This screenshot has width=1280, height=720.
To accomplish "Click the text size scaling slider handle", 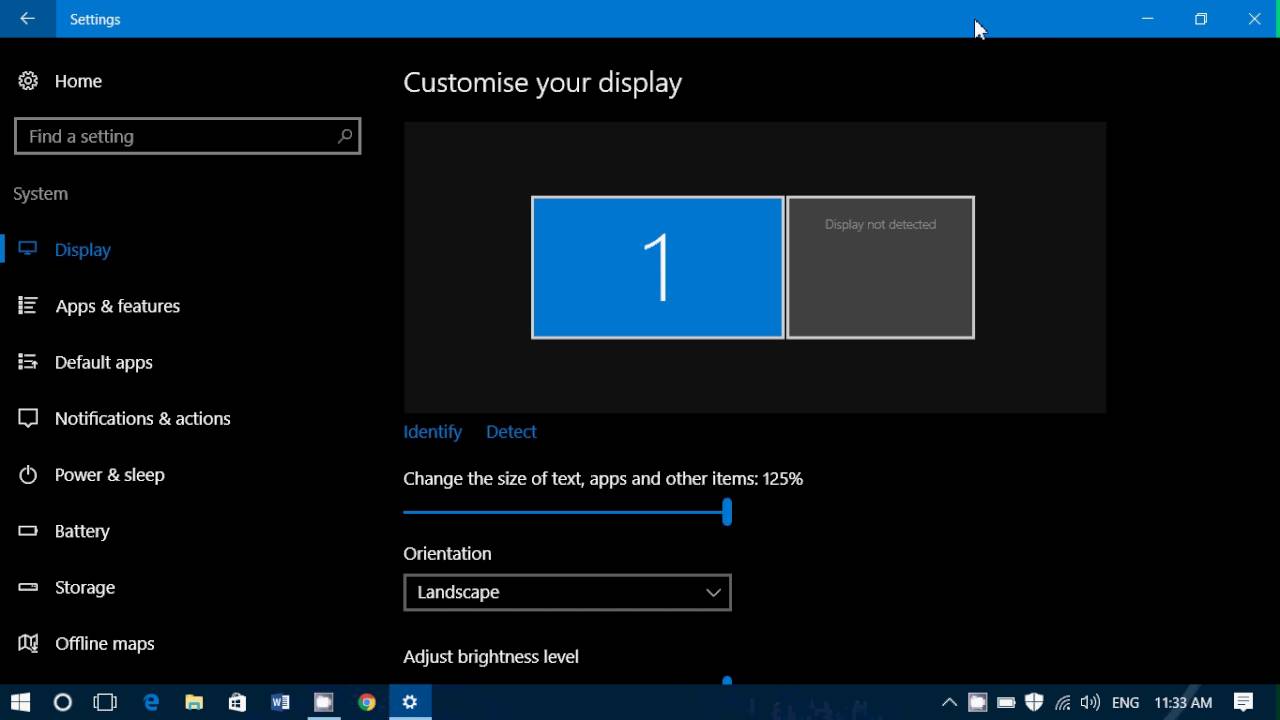I will (727, 512).
